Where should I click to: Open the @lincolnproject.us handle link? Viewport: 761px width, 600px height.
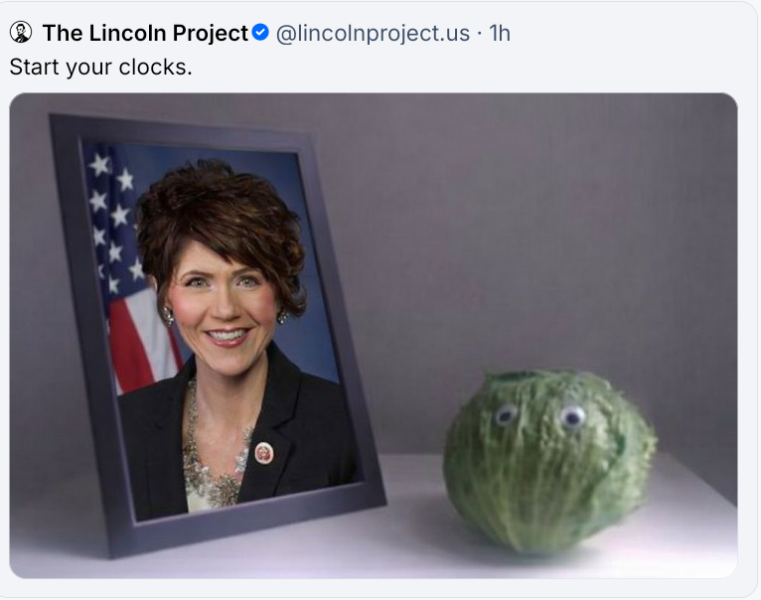click(372, 33)
